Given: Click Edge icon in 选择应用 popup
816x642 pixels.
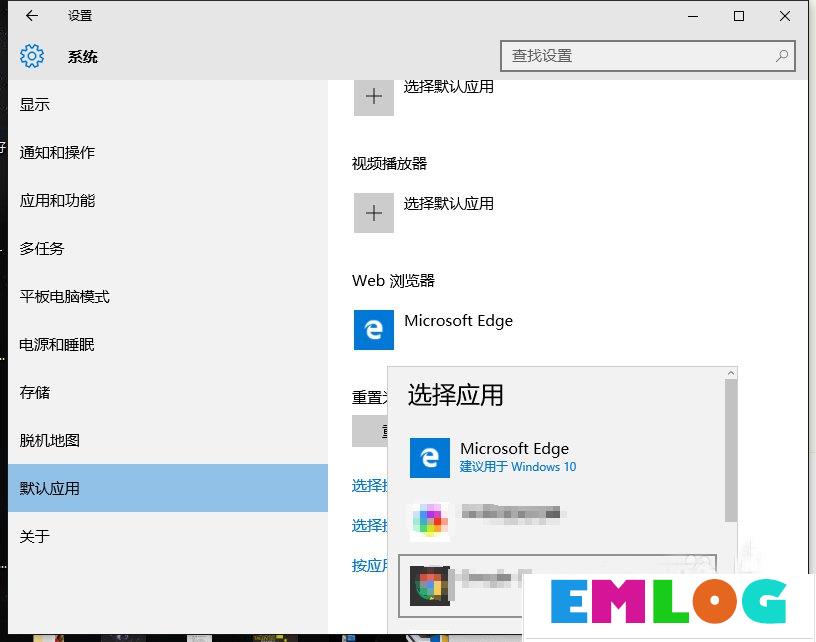Looking at the screenshot, I should point(430,458).
